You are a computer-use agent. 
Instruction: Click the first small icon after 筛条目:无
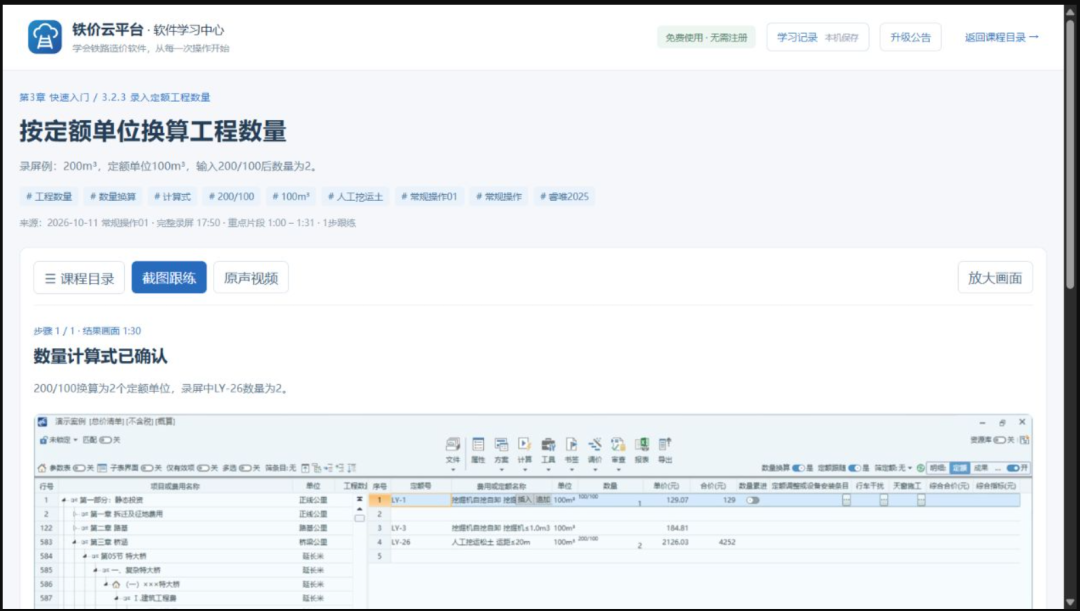305,468
